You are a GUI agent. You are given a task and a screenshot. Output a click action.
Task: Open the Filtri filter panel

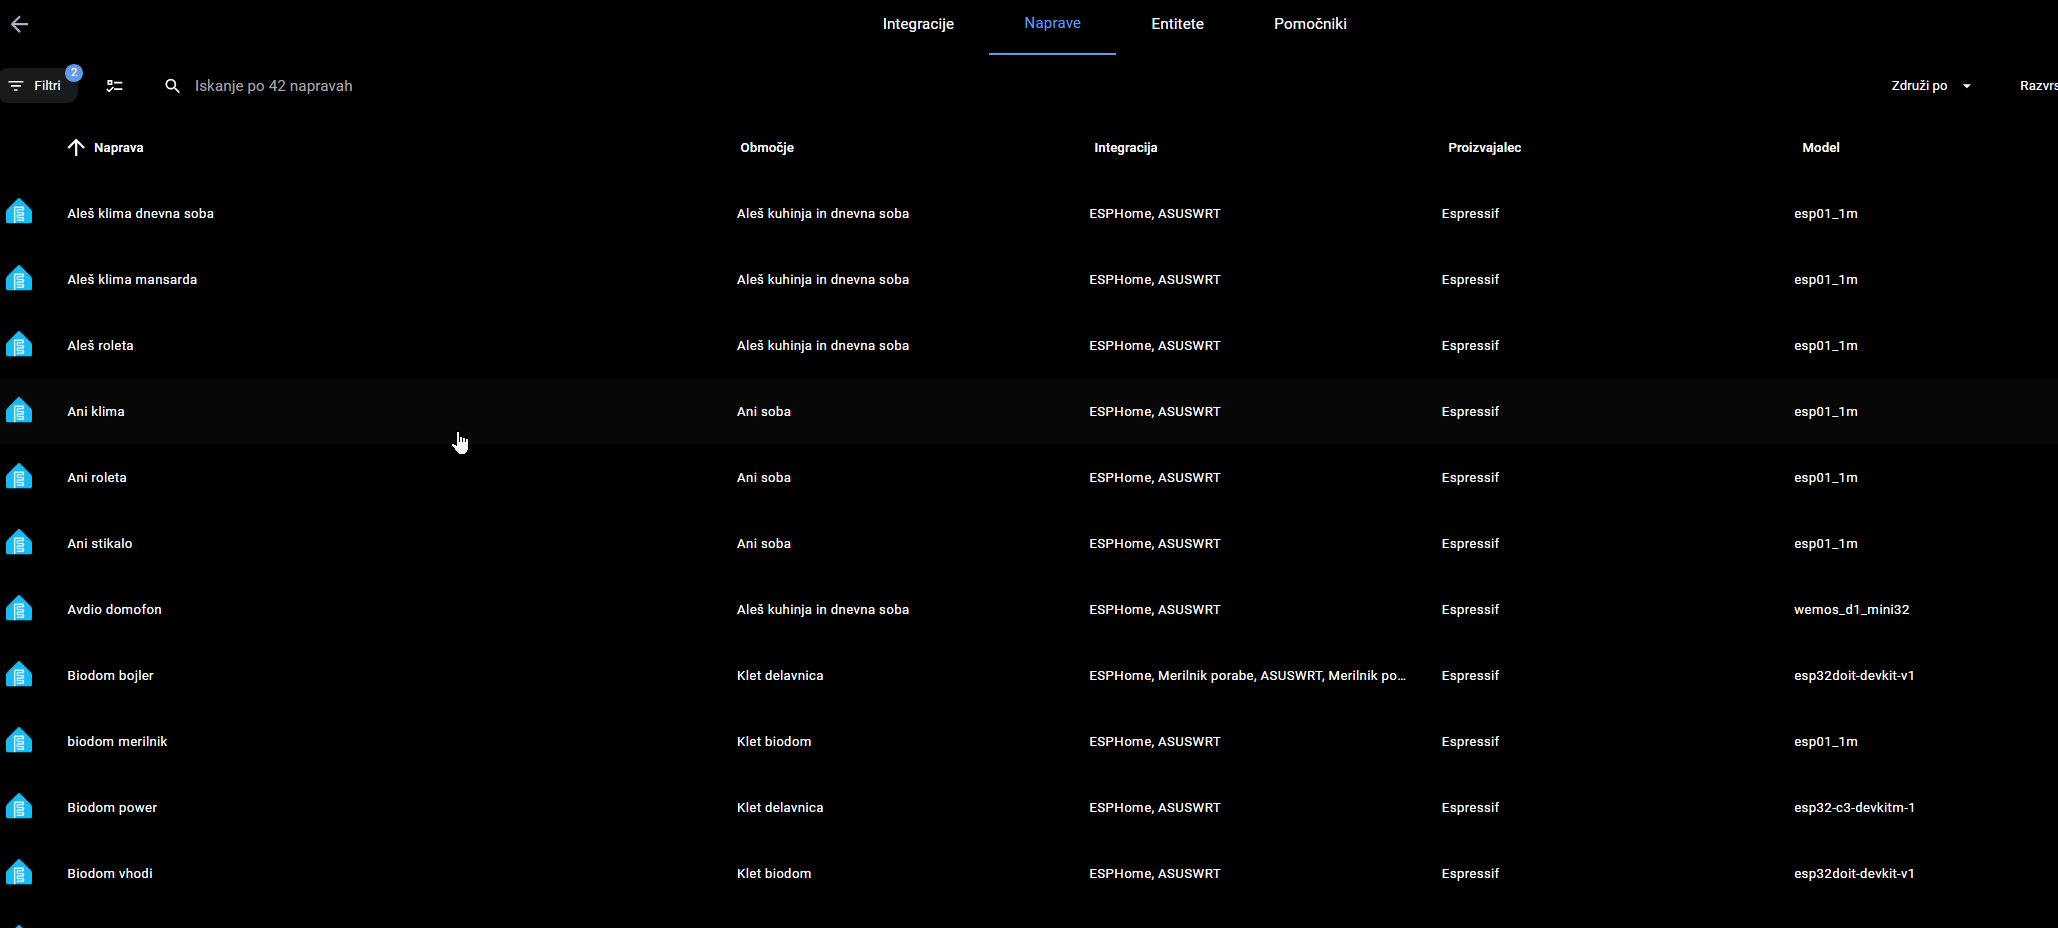tap(38, 86)
